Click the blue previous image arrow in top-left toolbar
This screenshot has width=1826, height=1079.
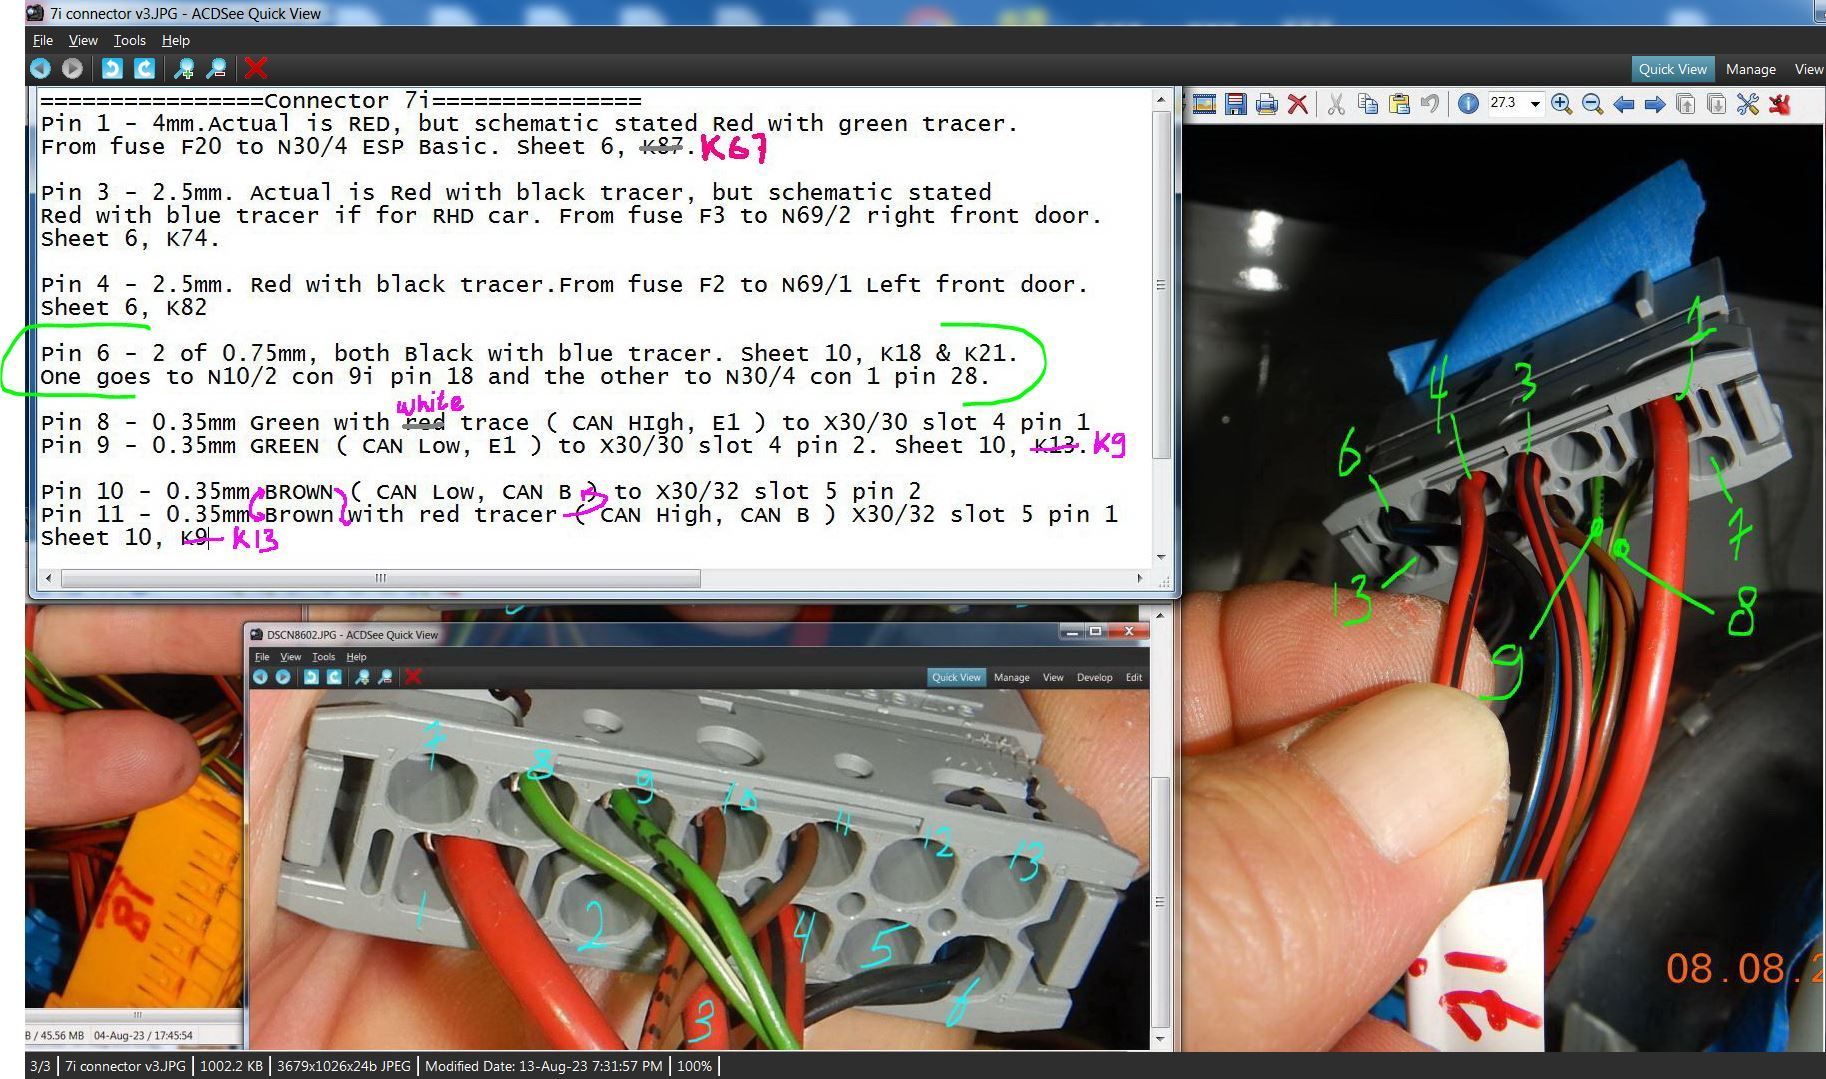[x=40, y=68]
